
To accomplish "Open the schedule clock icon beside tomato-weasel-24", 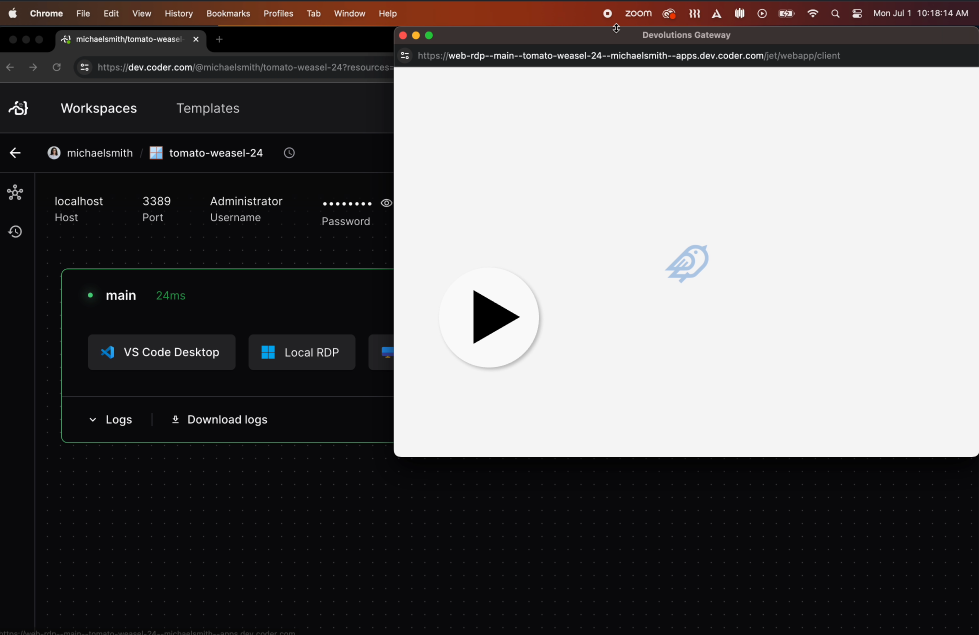I will coord(288,152).
